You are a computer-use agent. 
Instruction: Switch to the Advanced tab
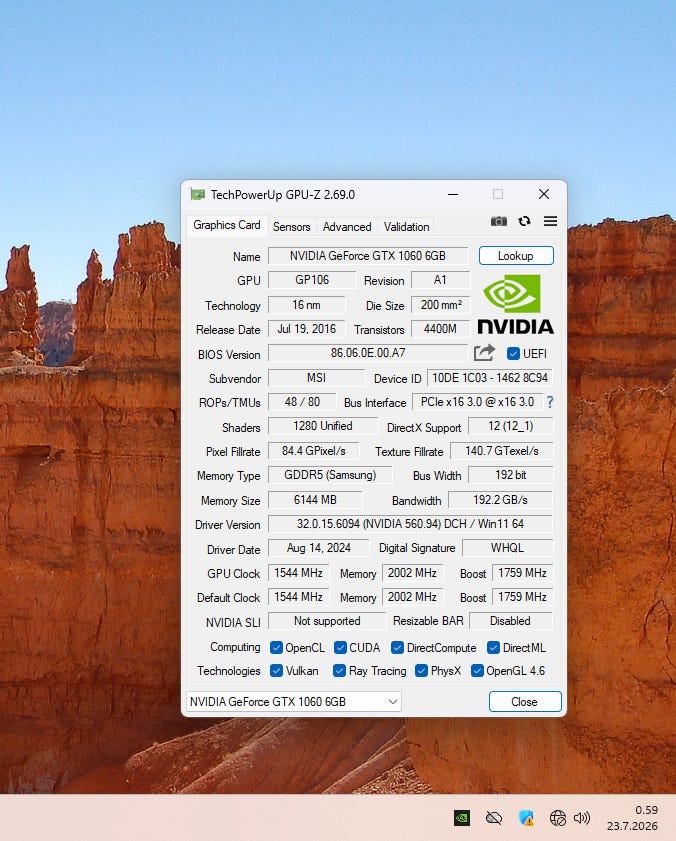pyautogui.click(x=347, y=227)
